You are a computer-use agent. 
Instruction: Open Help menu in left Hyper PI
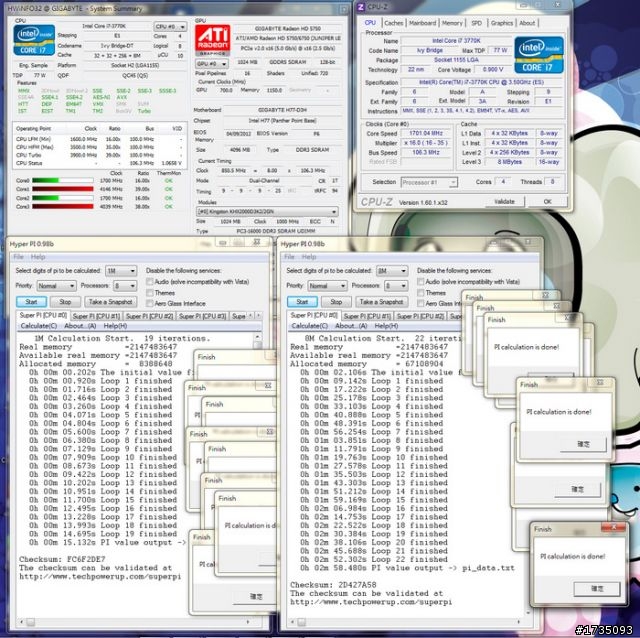point(38,257)
